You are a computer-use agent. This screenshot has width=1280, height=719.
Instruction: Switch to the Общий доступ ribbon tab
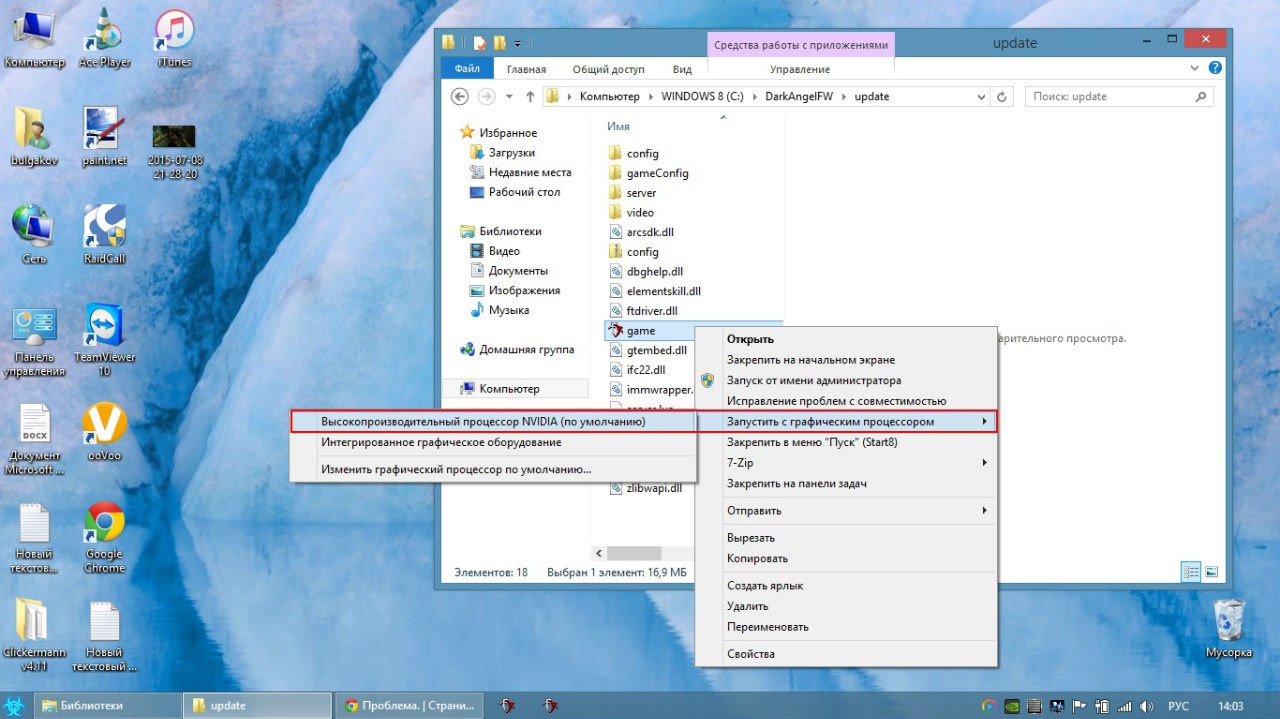tap(608, 69)
